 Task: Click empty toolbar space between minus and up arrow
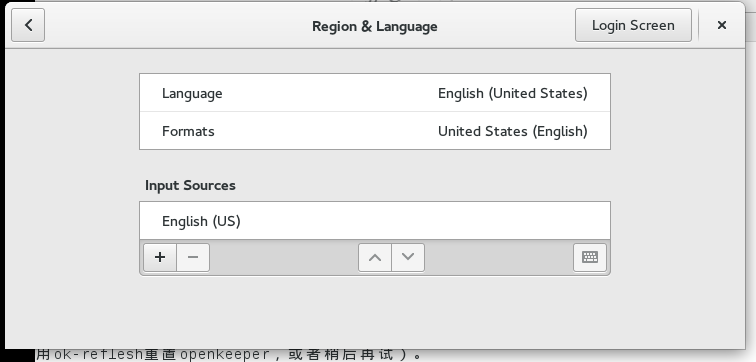click(x=284, y=257)
